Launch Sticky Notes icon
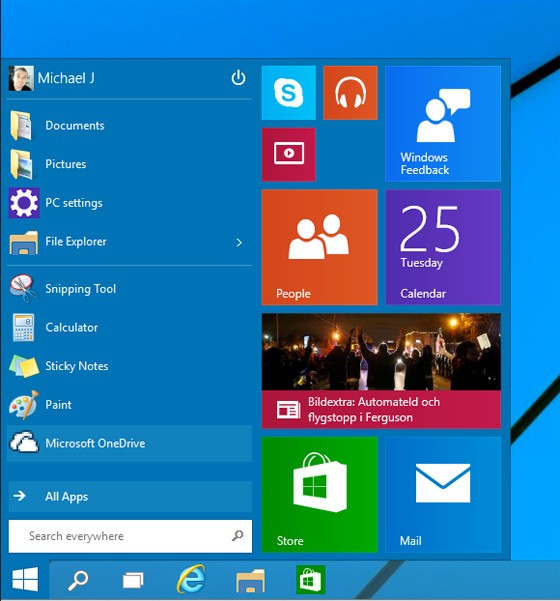The width and height of the screenshot is (560, 601). [24, 366]
